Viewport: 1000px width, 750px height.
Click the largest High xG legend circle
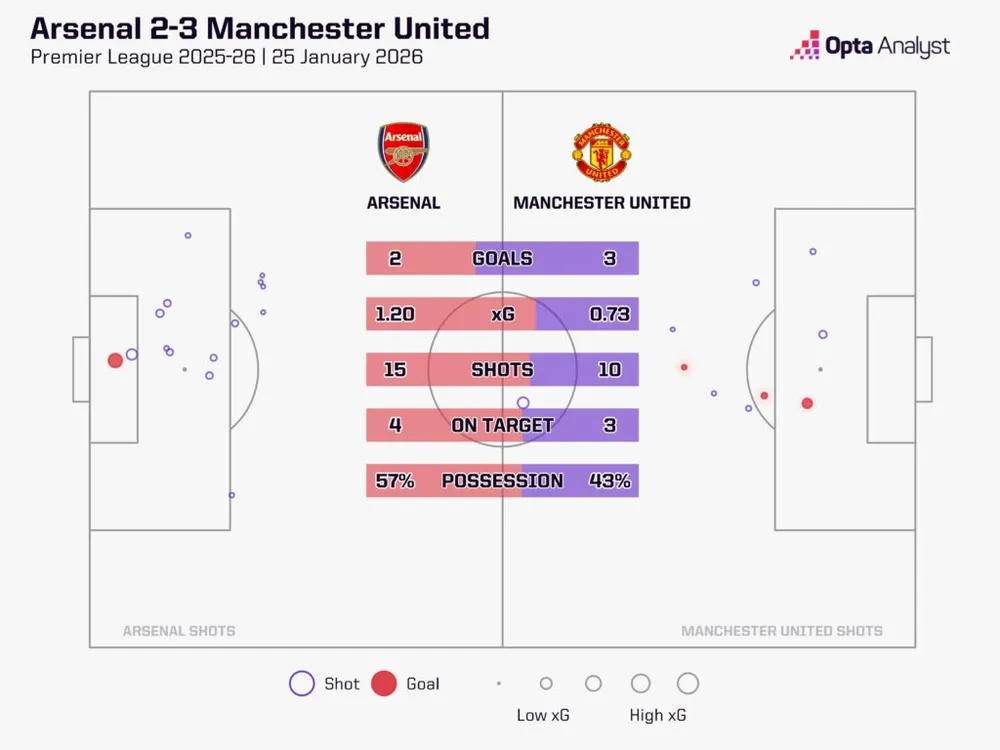687,684
